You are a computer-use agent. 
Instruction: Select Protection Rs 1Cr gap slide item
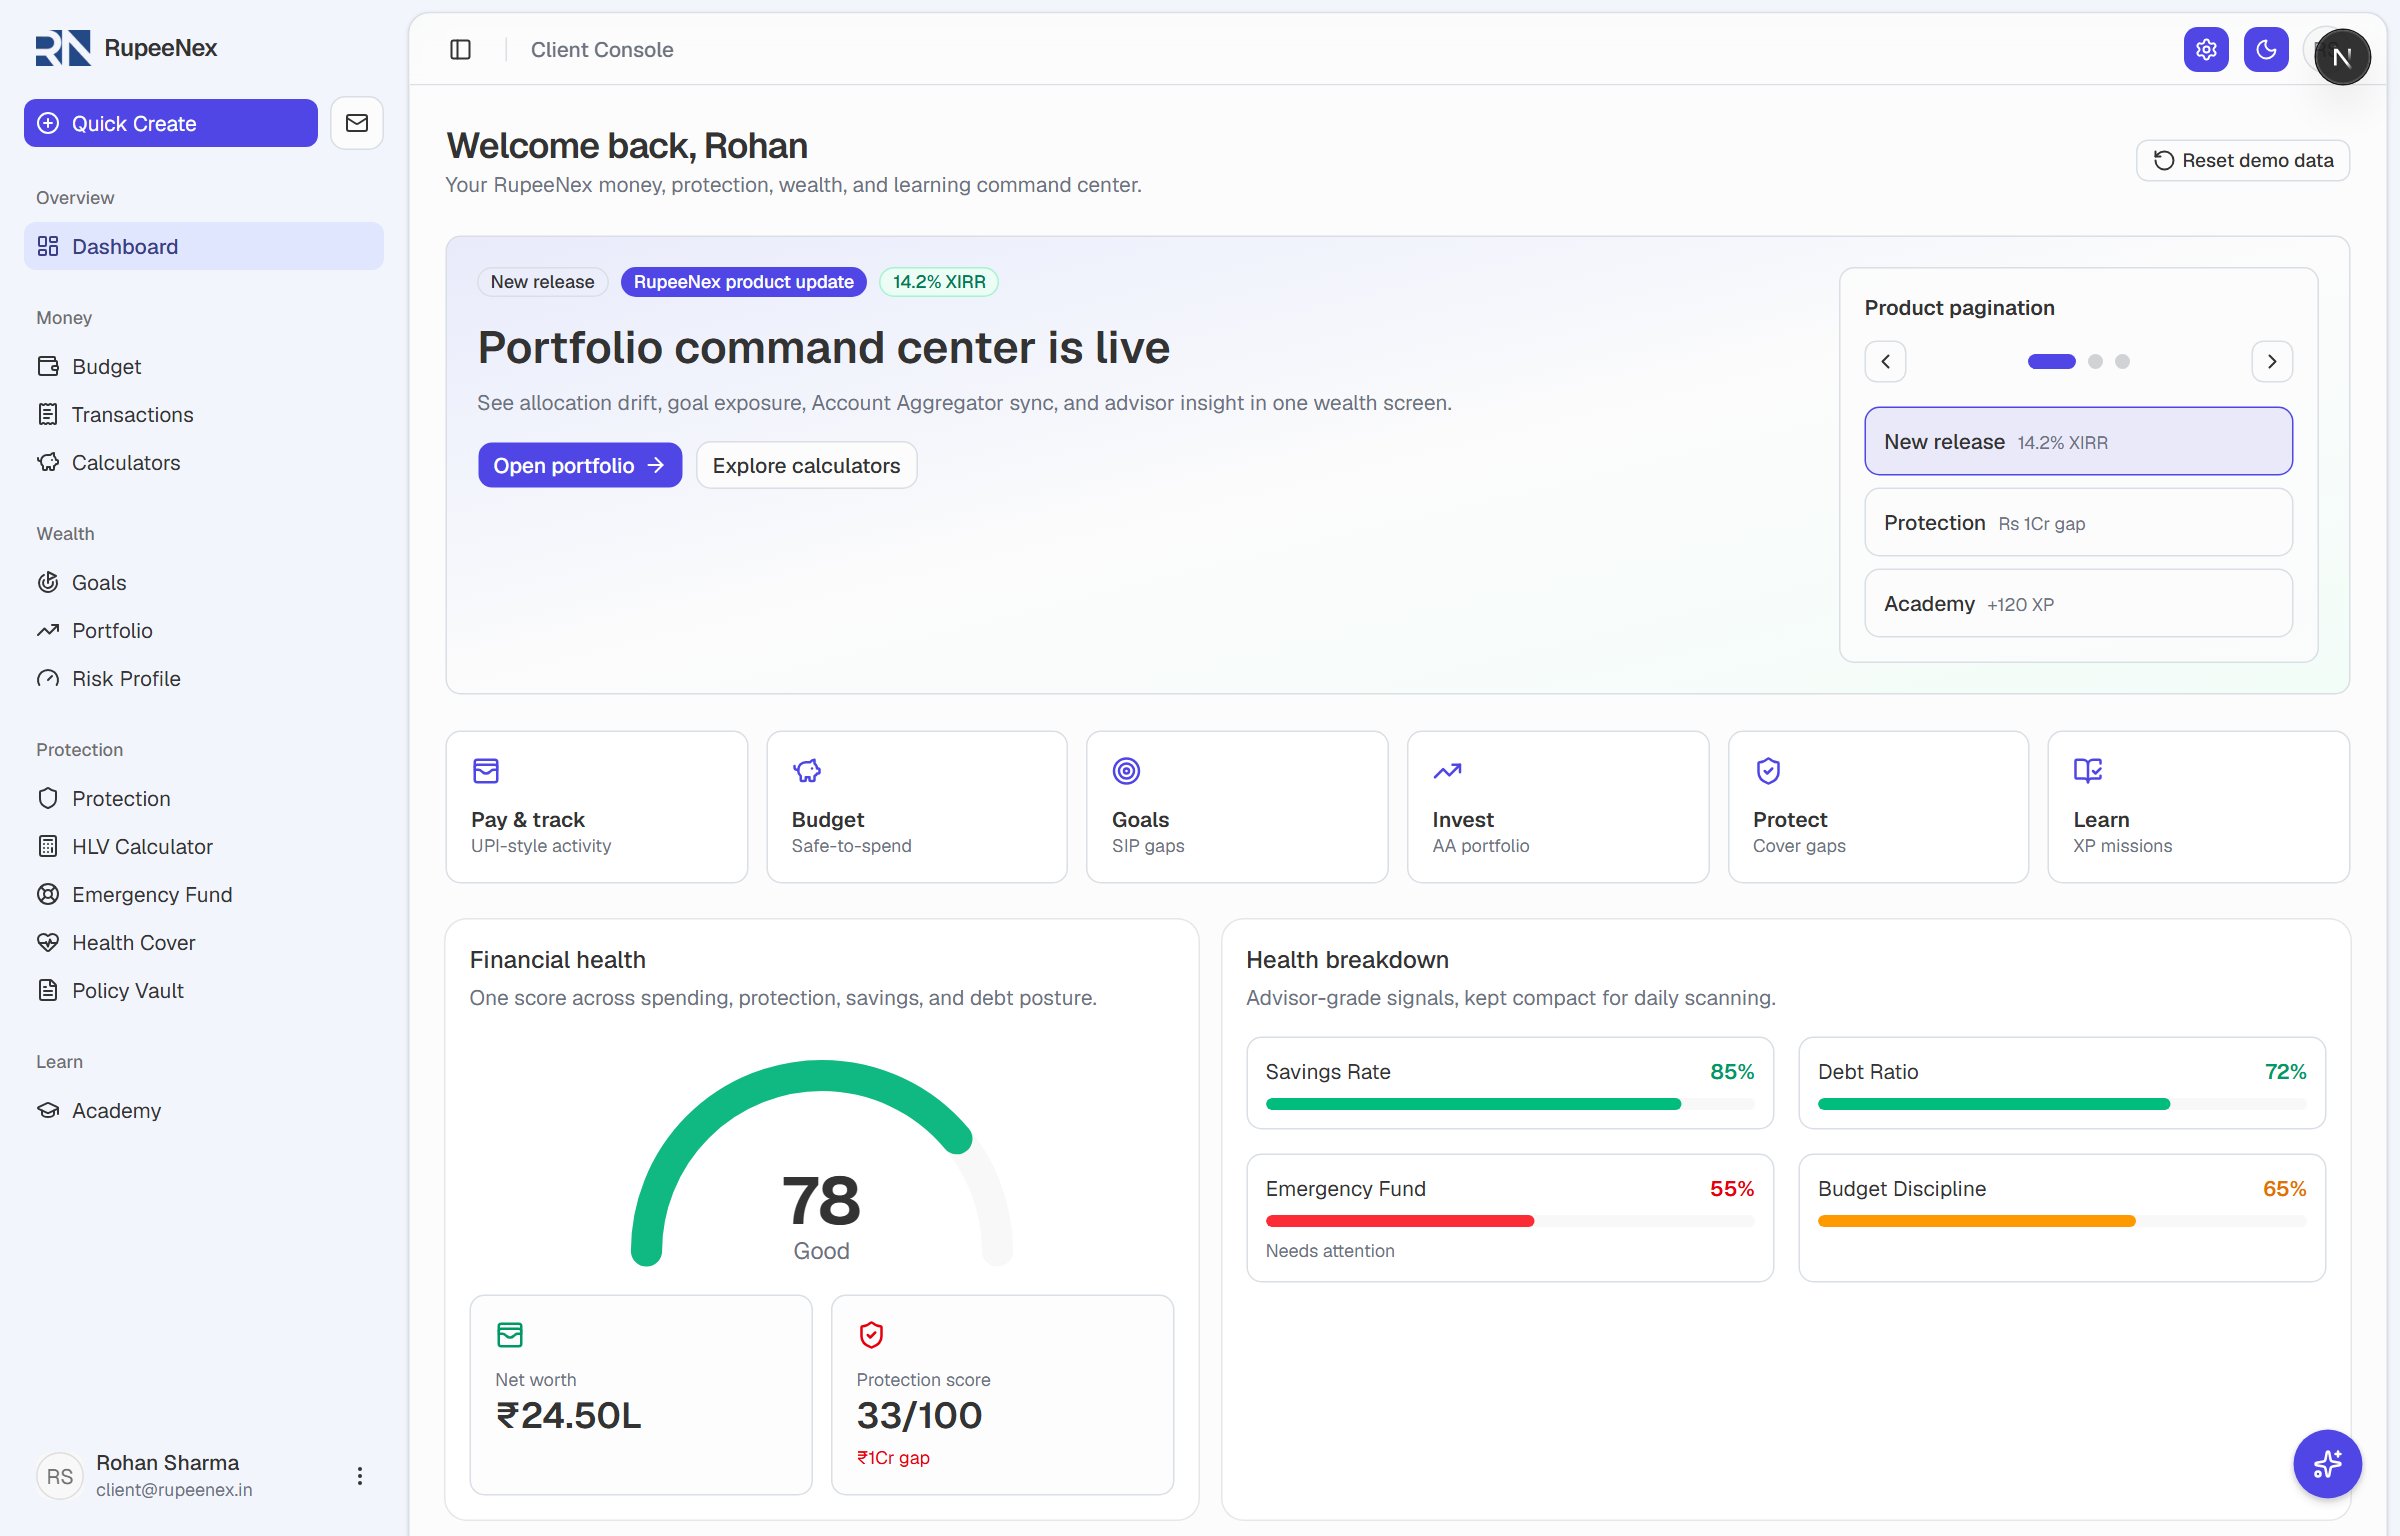(2078, 522)
